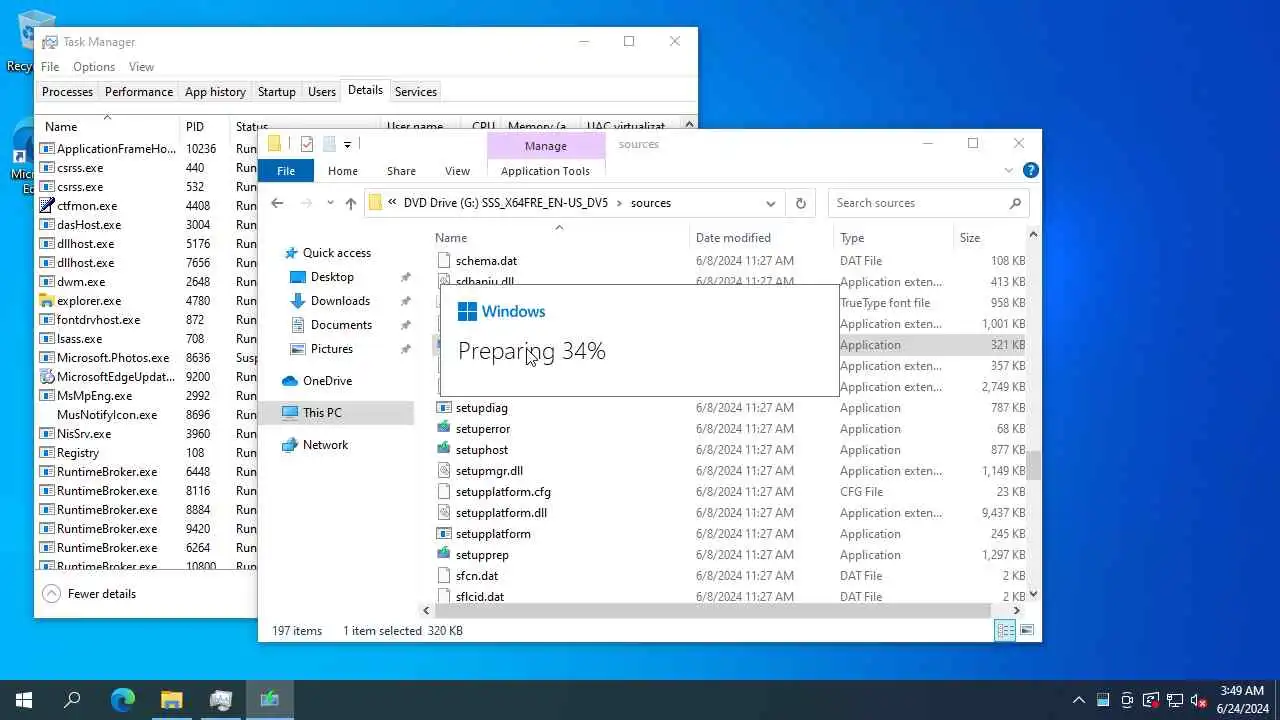Click the New folder icon in Explorer title bar
The image size is (1280, 720).
coord(328,144)
